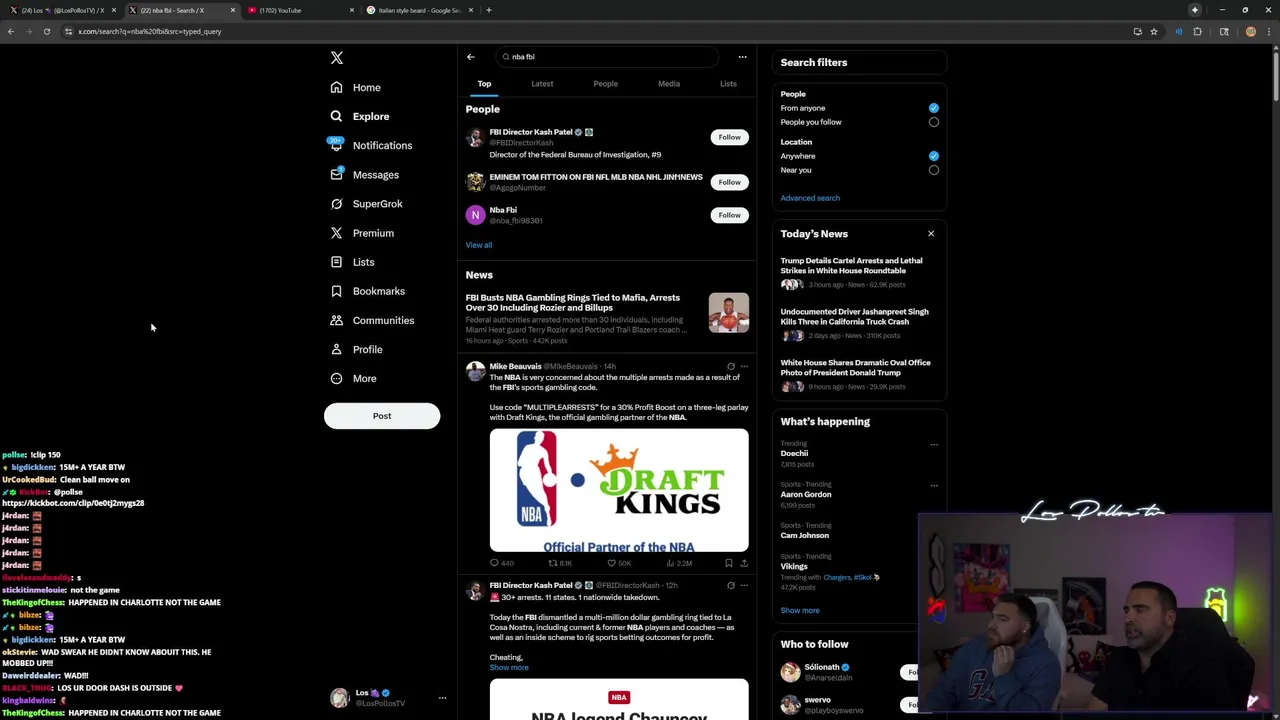
Task: Share the Mike Beauvais post
Action: click(x=744, y=563)
